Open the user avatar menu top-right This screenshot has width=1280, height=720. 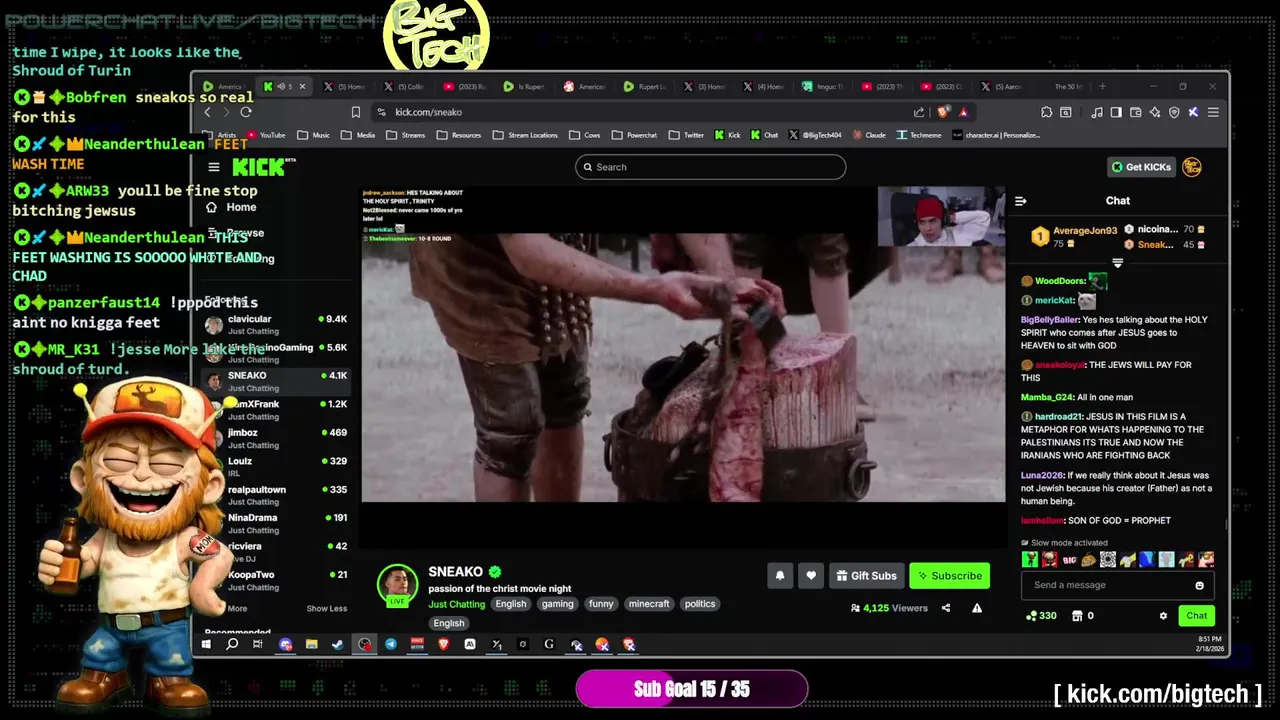point(1192,167)
